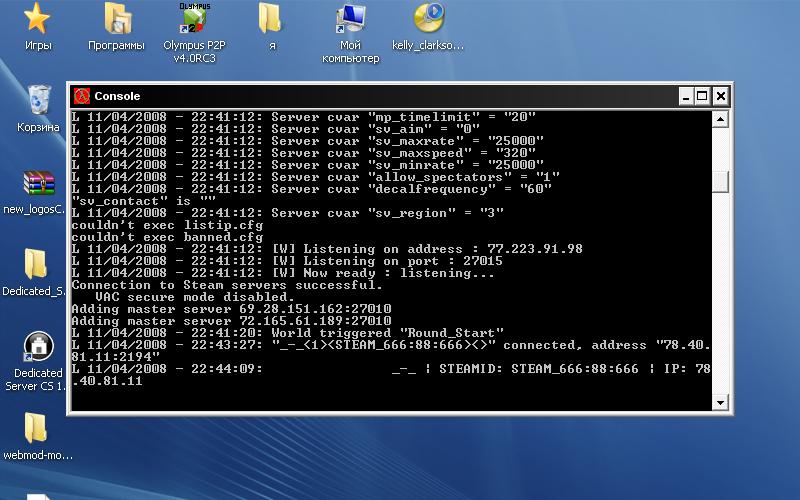Viewport: 800px width, 500px height.
Task: Click the "allow_spectators" = "1" cvar line
Action: pyautogui.click(x=316, y=177)
